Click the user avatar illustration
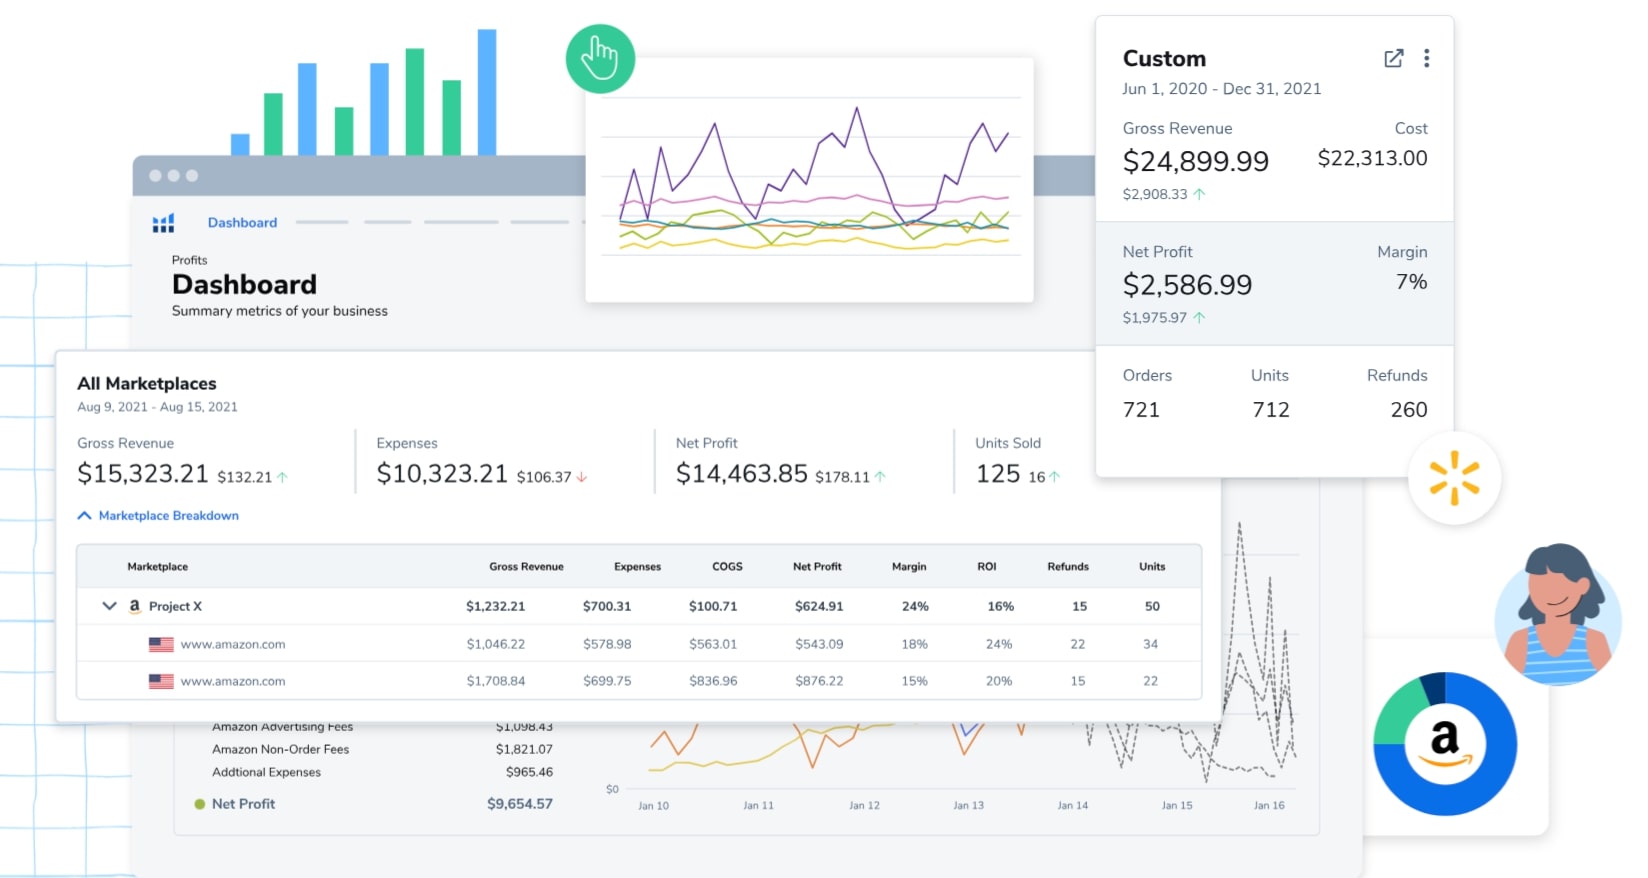1648x878 pixels. click(1558, 615)
